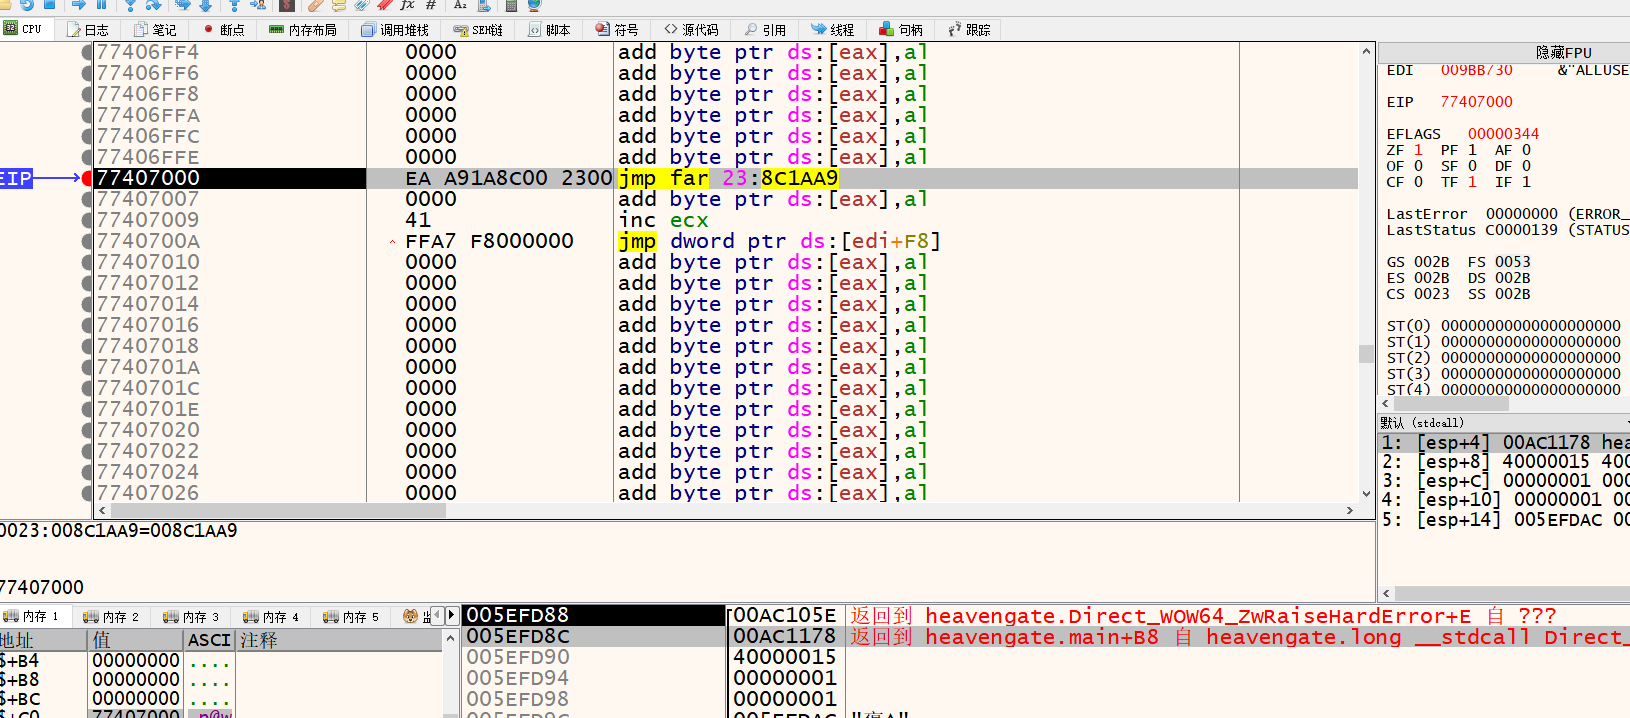Select the 地址 column header in dump

(x=43, y=640)
